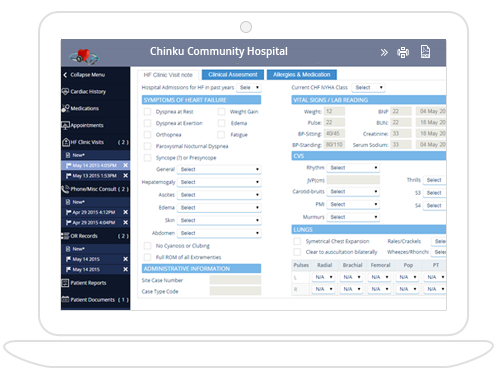Screen dimensions: 500x379
Task: Click the printer icon in header
Action: pyautogui.click(x=403, y=52)
